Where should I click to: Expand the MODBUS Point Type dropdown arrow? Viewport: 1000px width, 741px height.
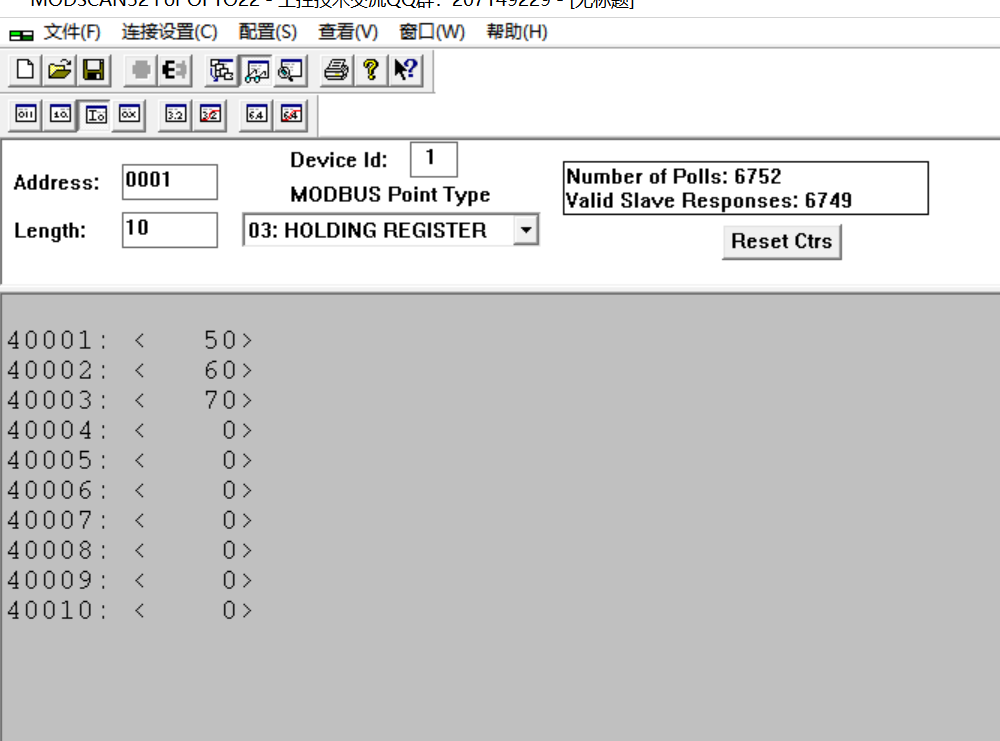(x=526, y=231)
